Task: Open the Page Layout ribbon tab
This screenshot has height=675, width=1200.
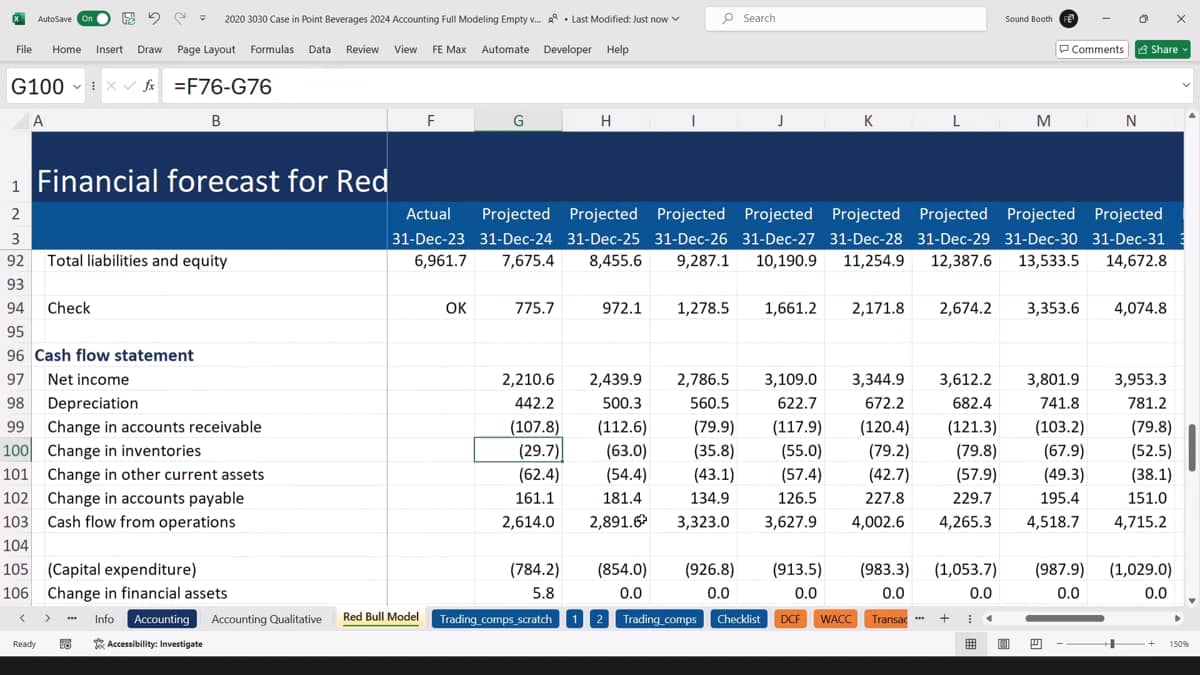Action: (206, 49)
